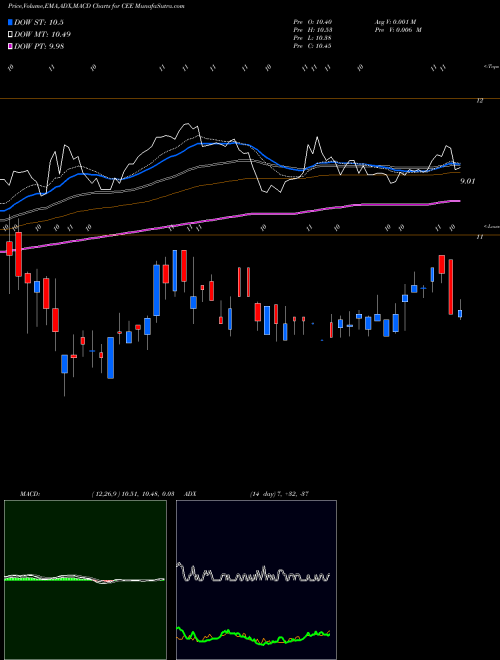Image resolution: width=500 pixels, height=660 pixels.
Task: Click the blue DOW ST legend swatch
Action: [11, 22]
